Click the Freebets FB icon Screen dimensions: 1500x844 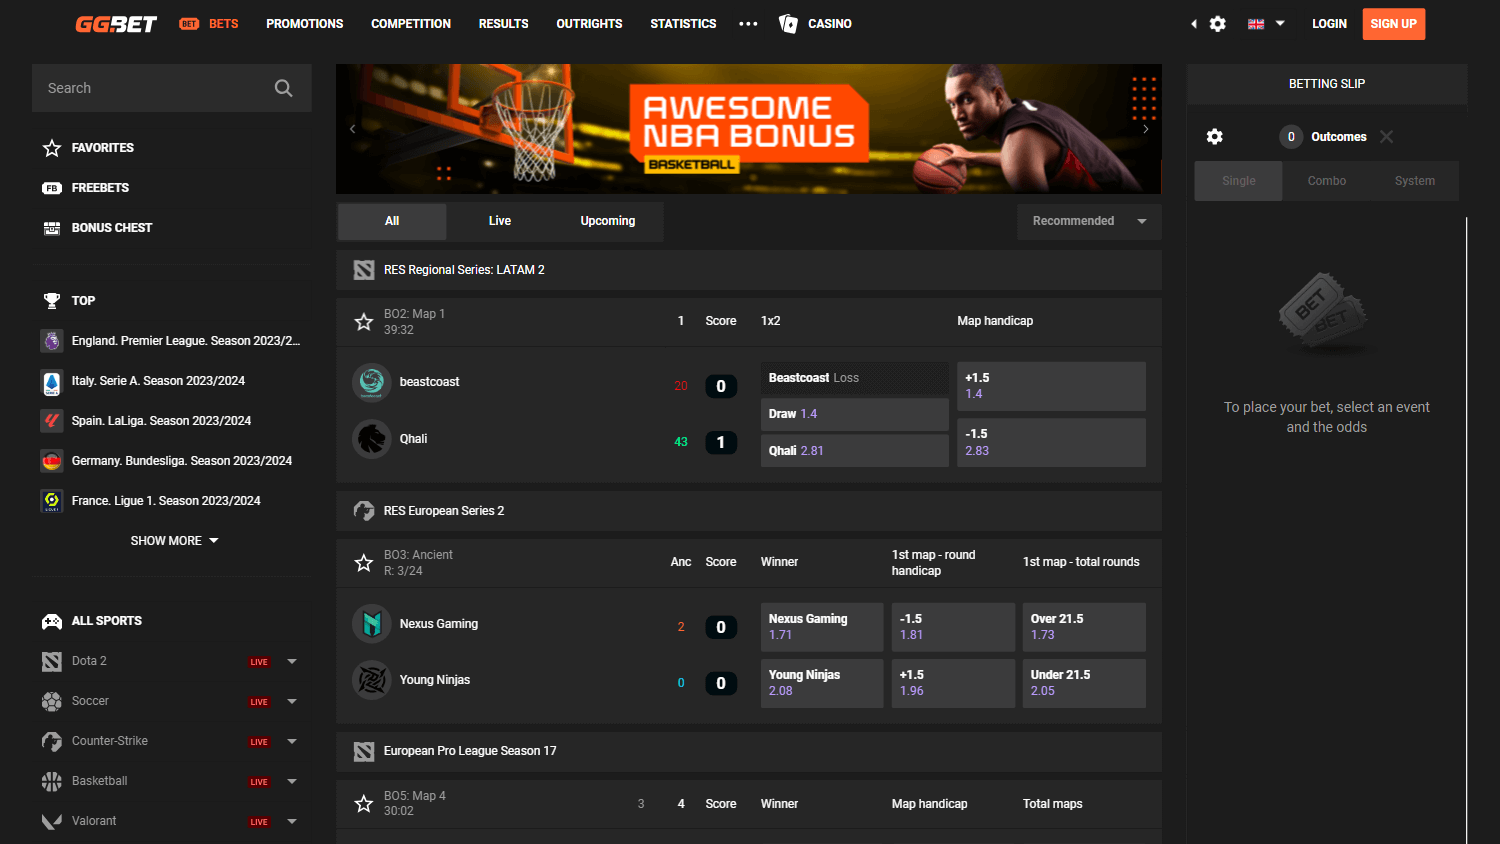52,188
